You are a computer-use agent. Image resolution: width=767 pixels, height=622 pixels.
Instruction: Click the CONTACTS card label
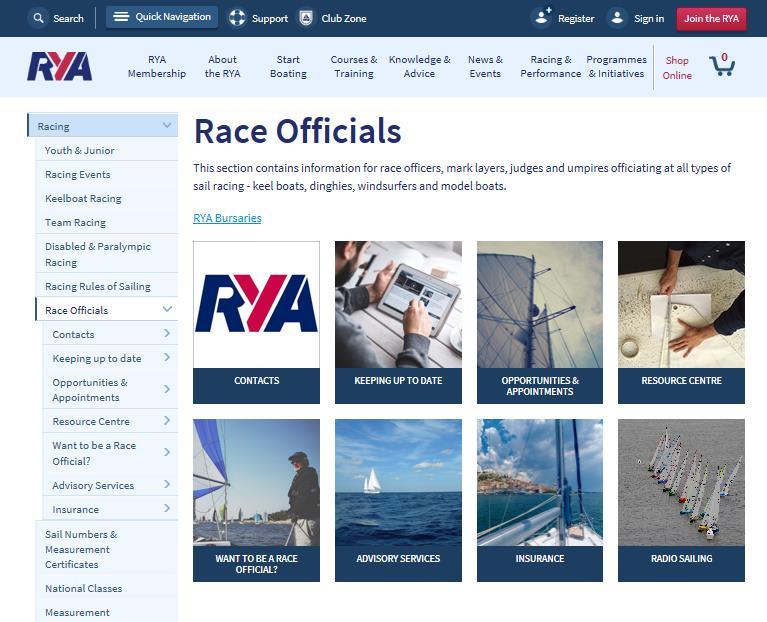click(256, 380)
